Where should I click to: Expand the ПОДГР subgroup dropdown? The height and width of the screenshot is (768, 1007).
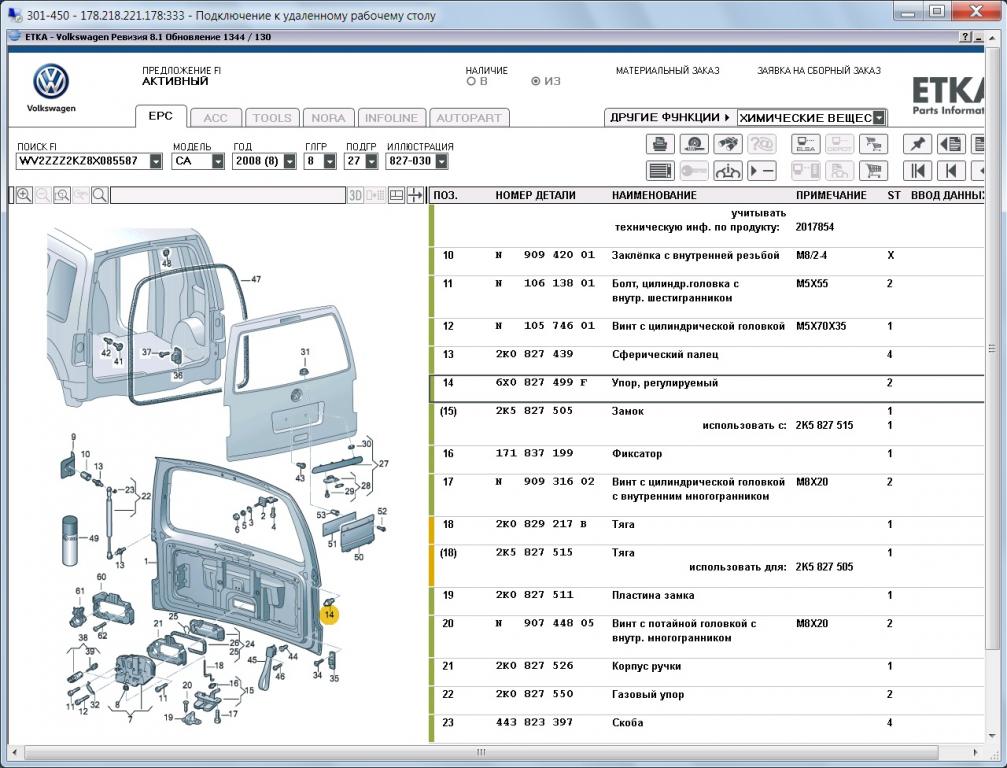(x=371, y=161)
